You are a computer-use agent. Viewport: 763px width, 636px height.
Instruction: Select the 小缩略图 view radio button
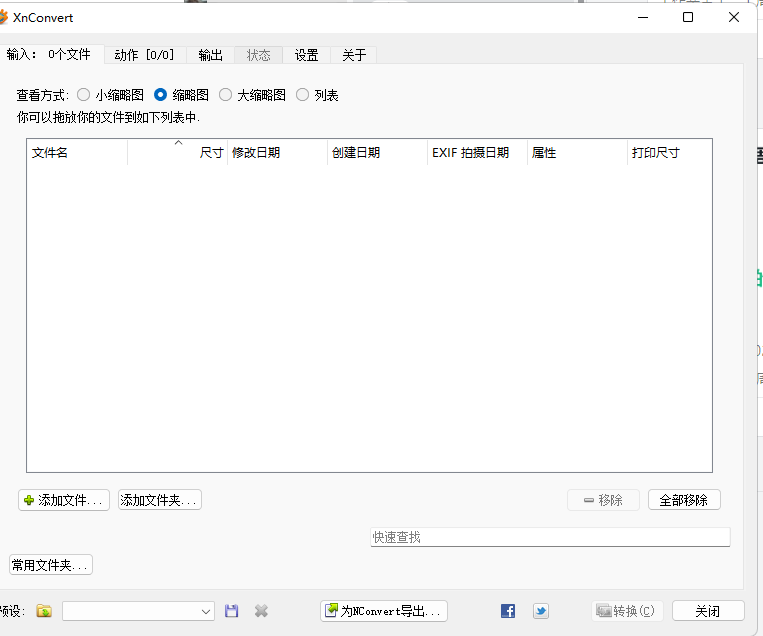pyautogui.click(x=84, y=94)
